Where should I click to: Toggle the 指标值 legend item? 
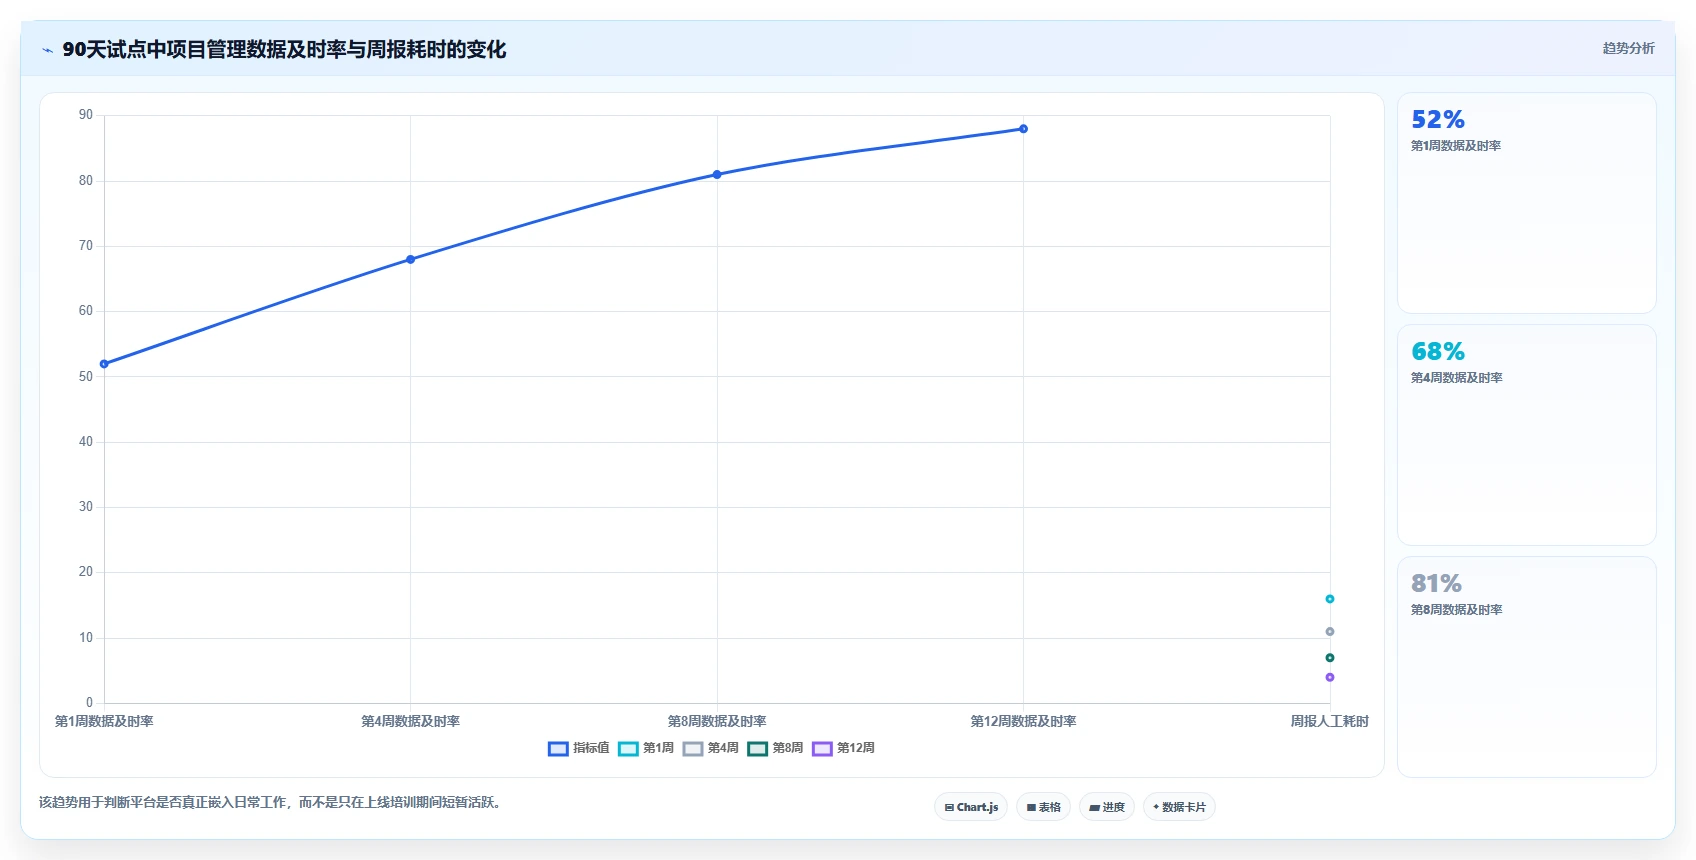tap(579, 748)
